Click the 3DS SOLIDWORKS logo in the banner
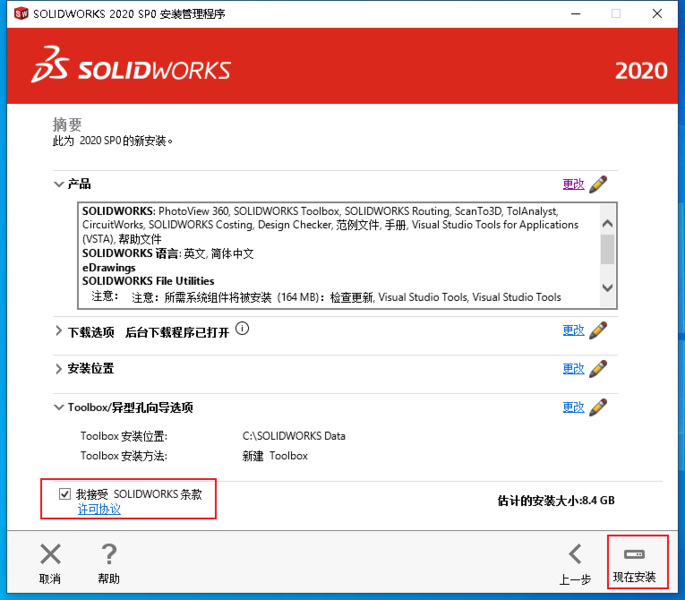Viewport: 685px width, 600px height. pyautogui.click(x=131, y=65)
